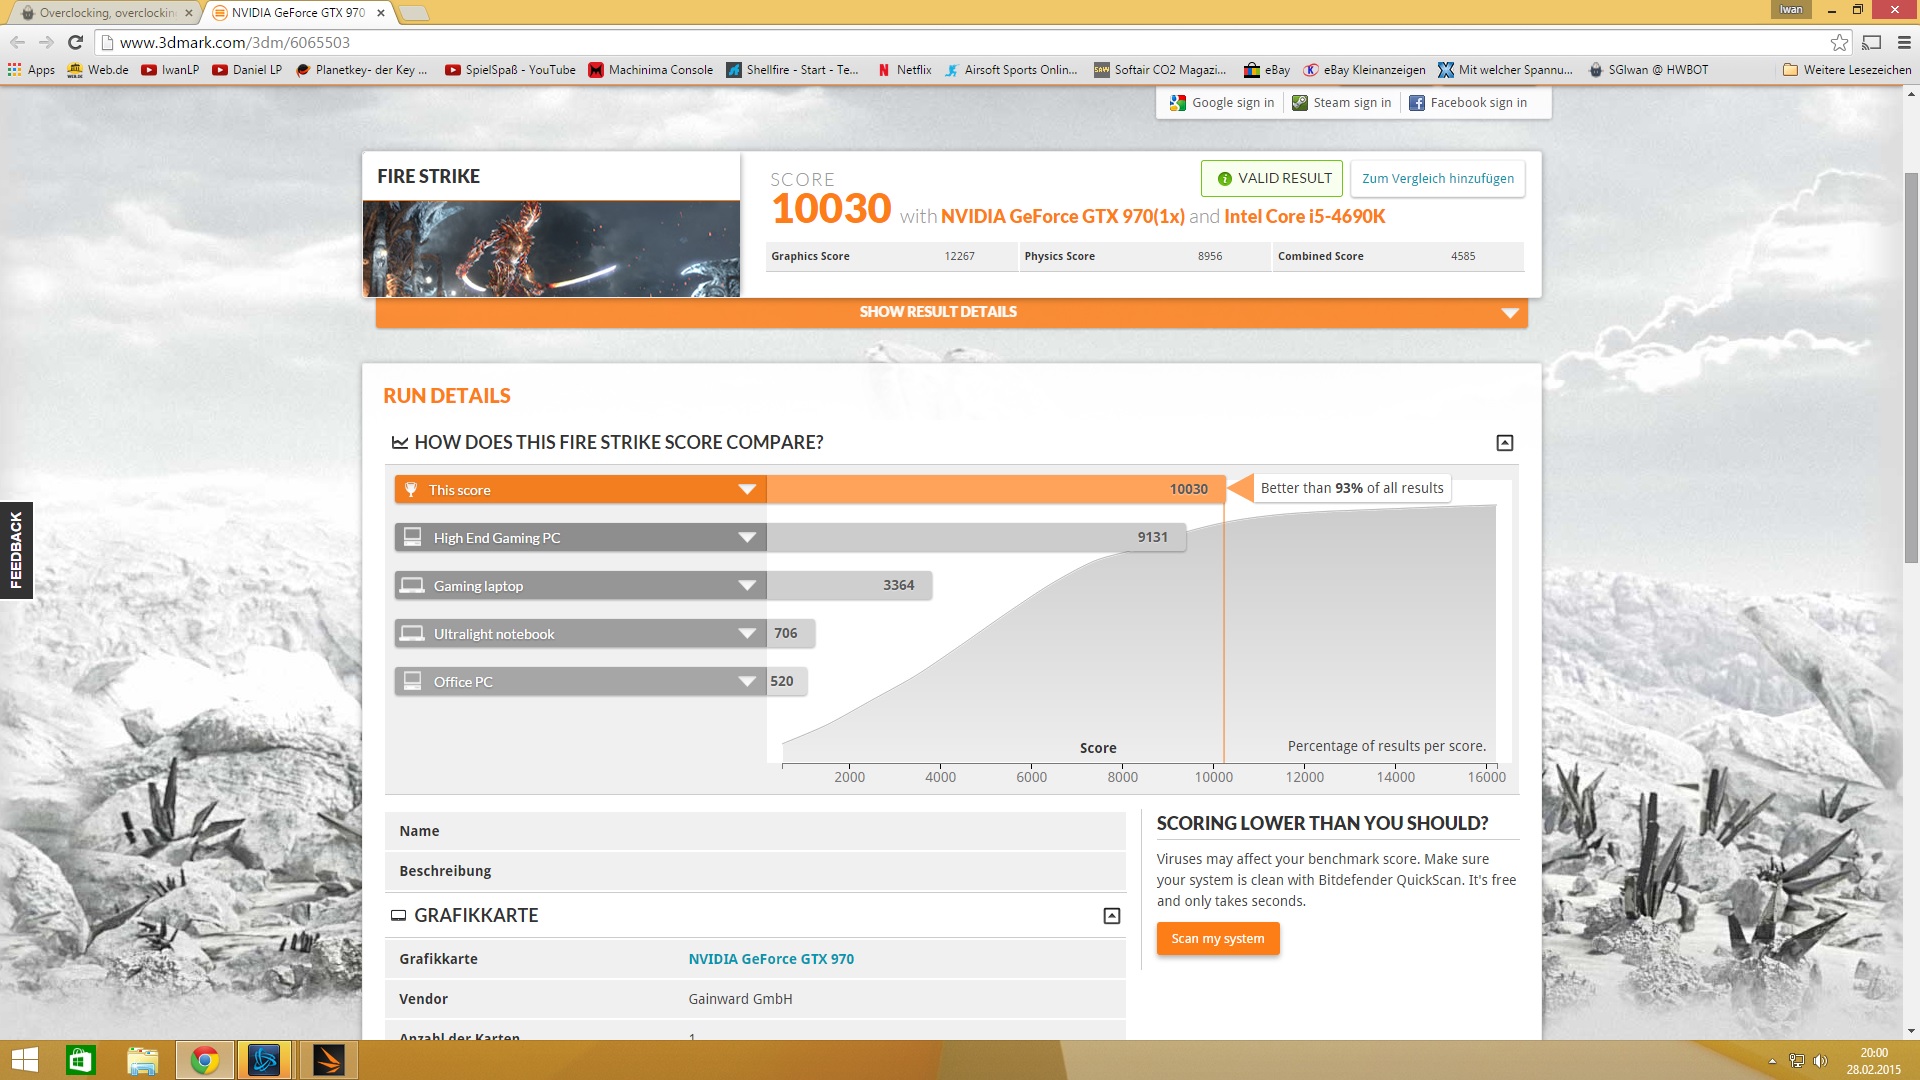Click Zum Vergleich hinzufügen
Image resolution: width=1920 pixels, height=1080 pixels.
tap(1438, 179)
